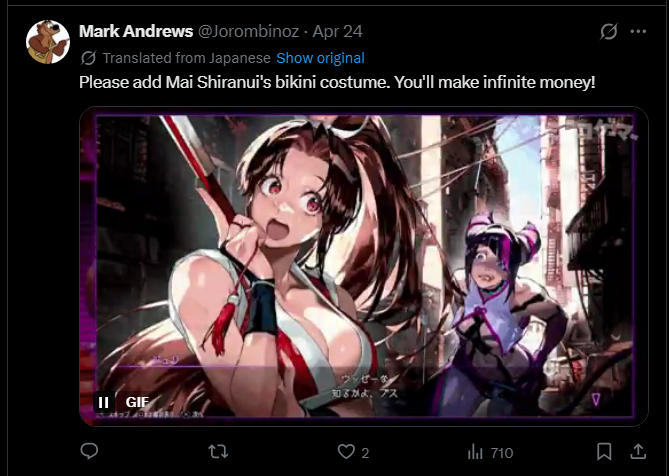
Task: Click the GIF badge label
Action: coord(137,402)
